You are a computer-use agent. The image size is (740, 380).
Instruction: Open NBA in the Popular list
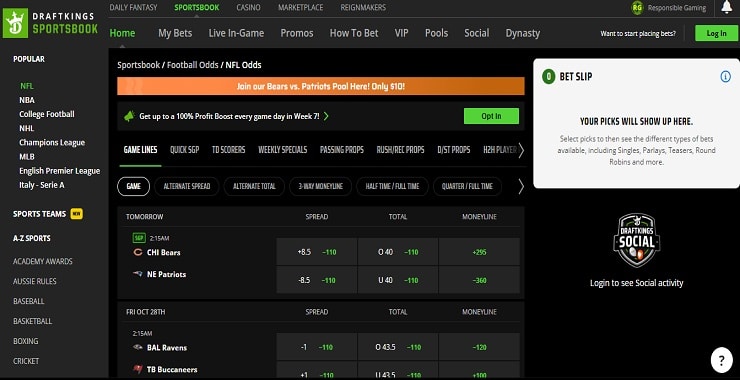click(x=27, y=100)
